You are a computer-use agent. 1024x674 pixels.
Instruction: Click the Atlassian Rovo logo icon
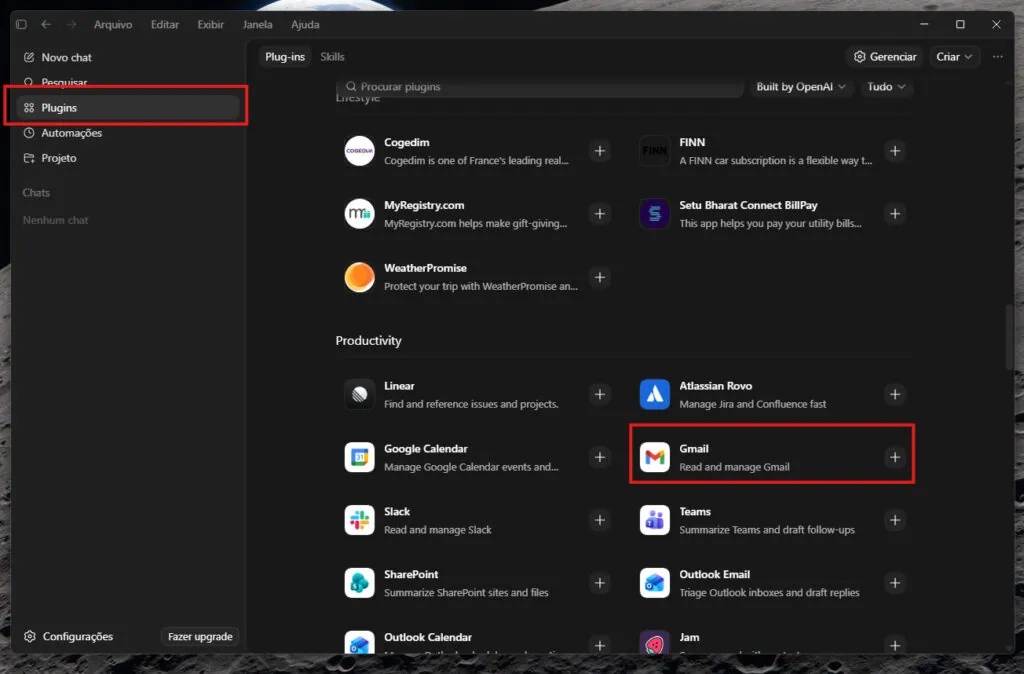pyautogui.click(x=654, y=394)
